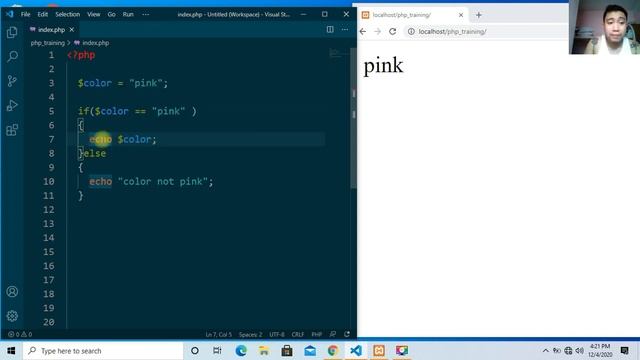The height and width of the screenshot is (360, 640).
Task: Open the Search view in VS Code
Action: tap(12, 56)
